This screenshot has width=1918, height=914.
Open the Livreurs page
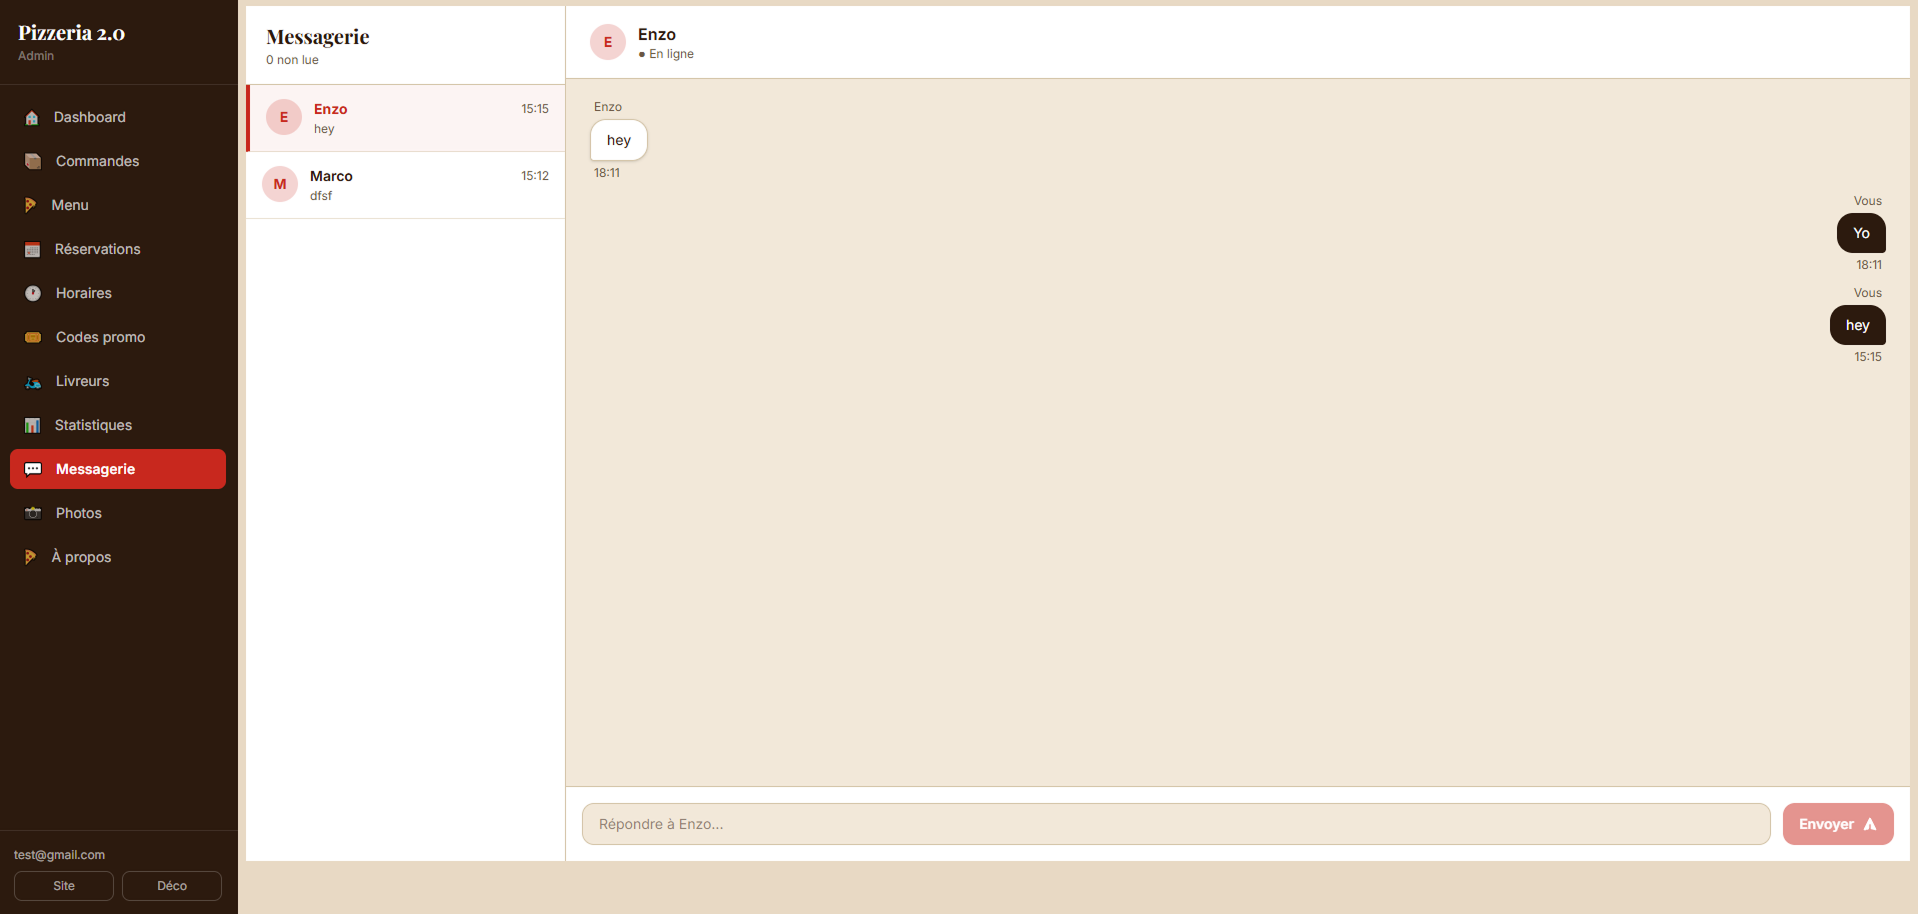pos(118,381)
